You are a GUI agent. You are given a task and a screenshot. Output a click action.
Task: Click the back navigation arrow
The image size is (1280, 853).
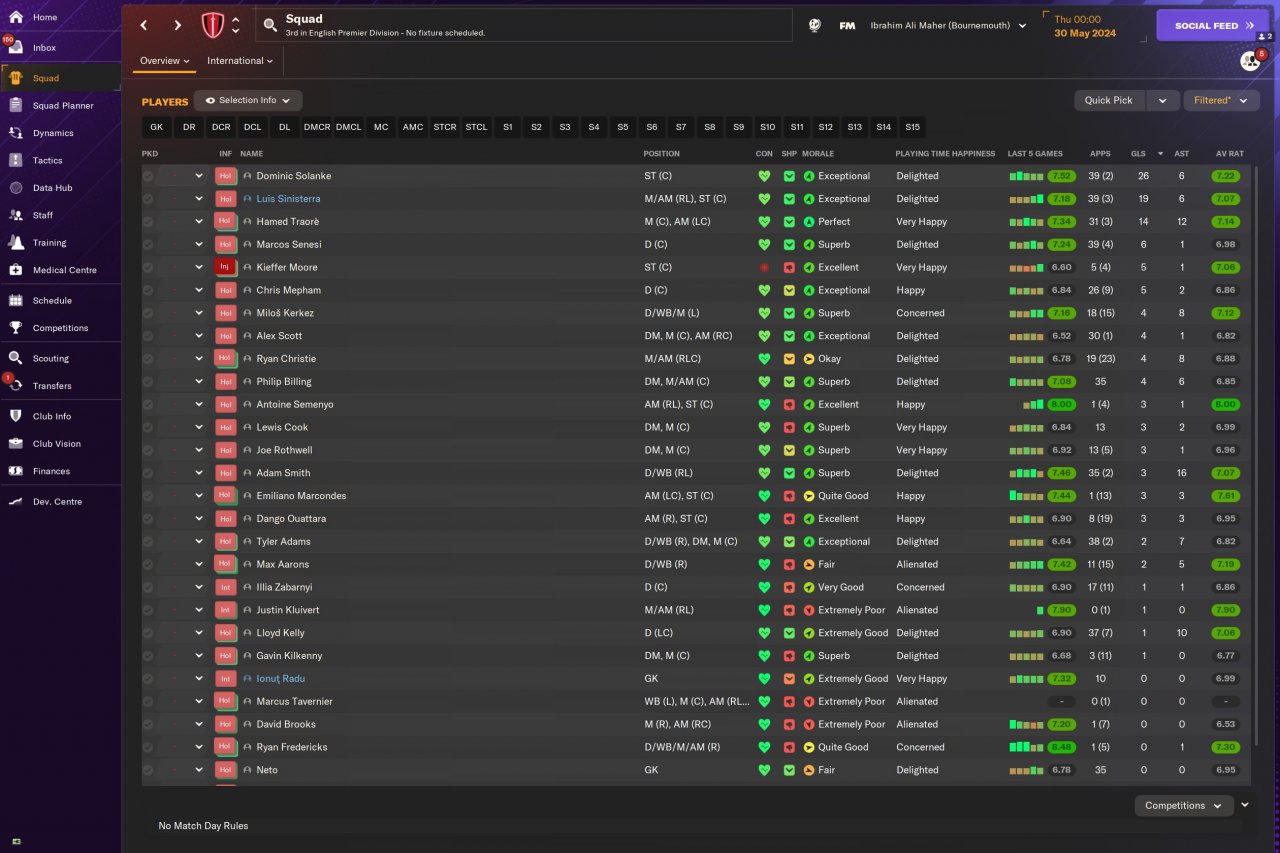coord(144,25)
